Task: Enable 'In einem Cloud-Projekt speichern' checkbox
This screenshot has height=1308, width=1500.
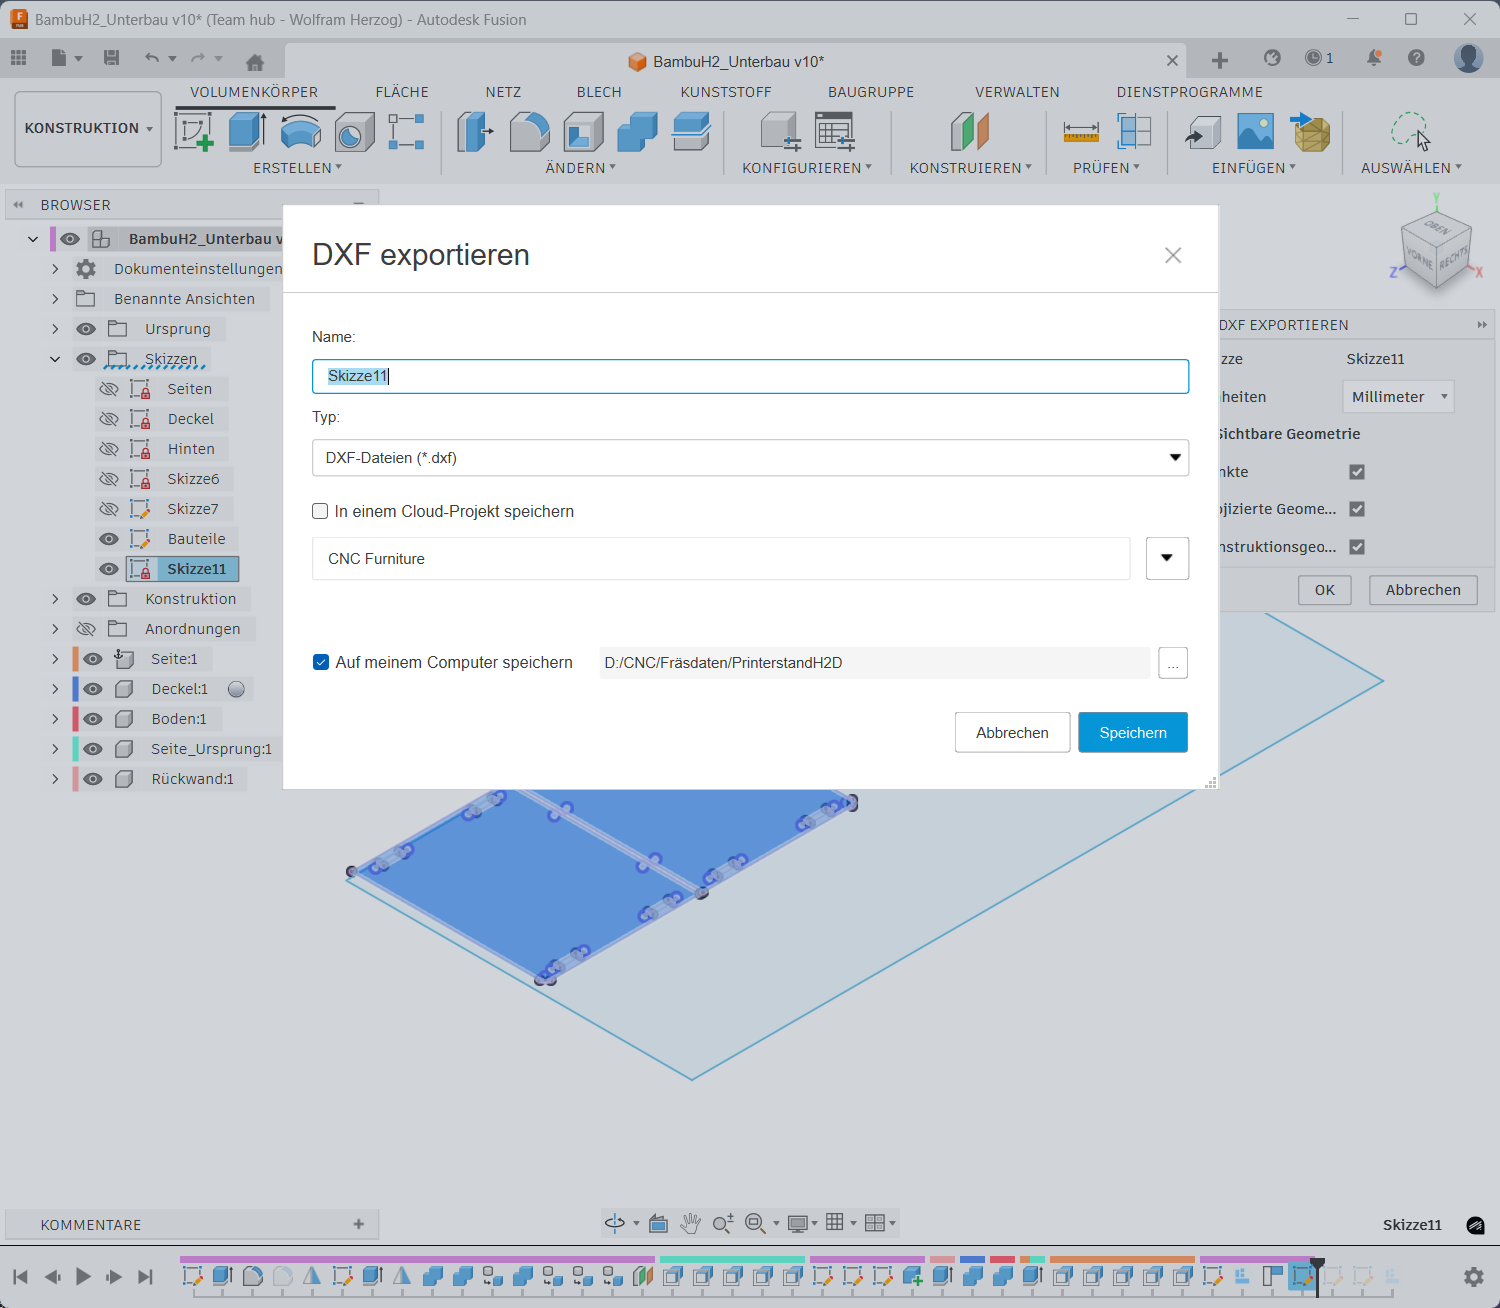Action: 320,511
